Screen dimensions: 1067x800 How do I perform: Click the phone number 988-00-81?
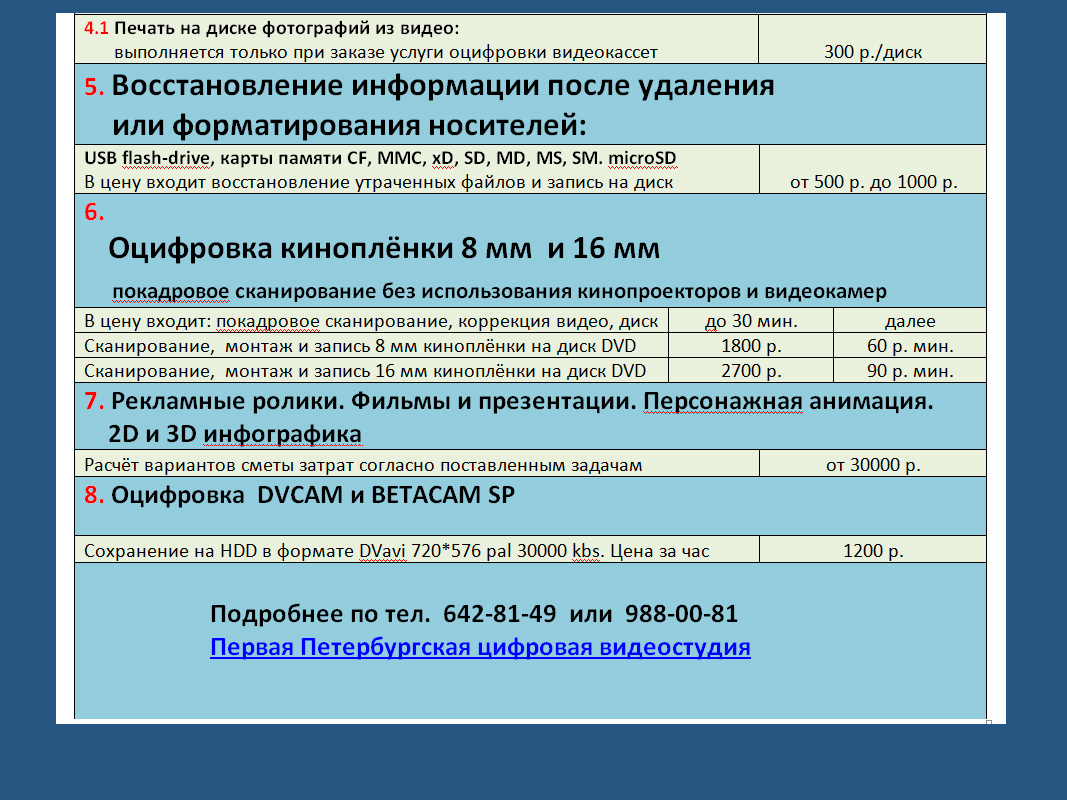pyautogui.click(x=681, y=614)
